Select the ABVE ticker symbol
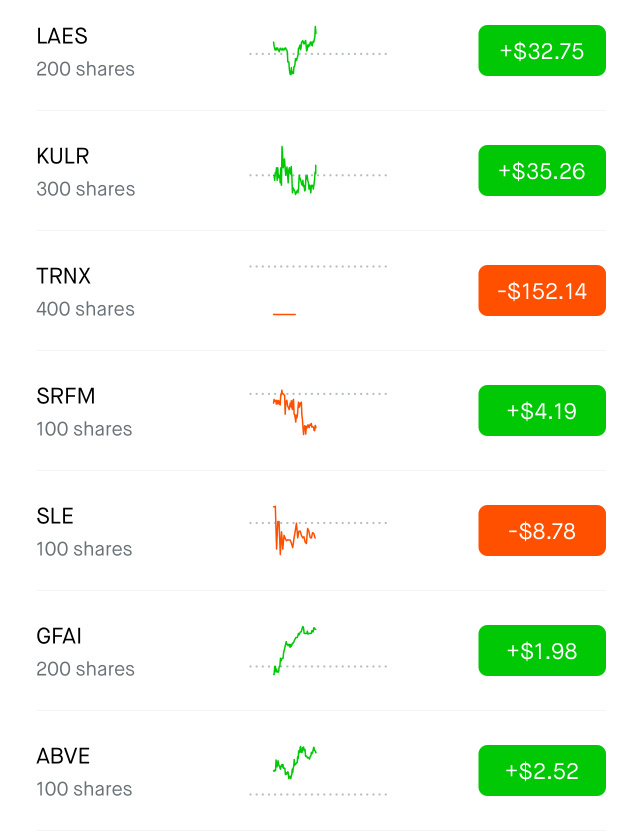 pyautogui.click(x=63, y=756)
